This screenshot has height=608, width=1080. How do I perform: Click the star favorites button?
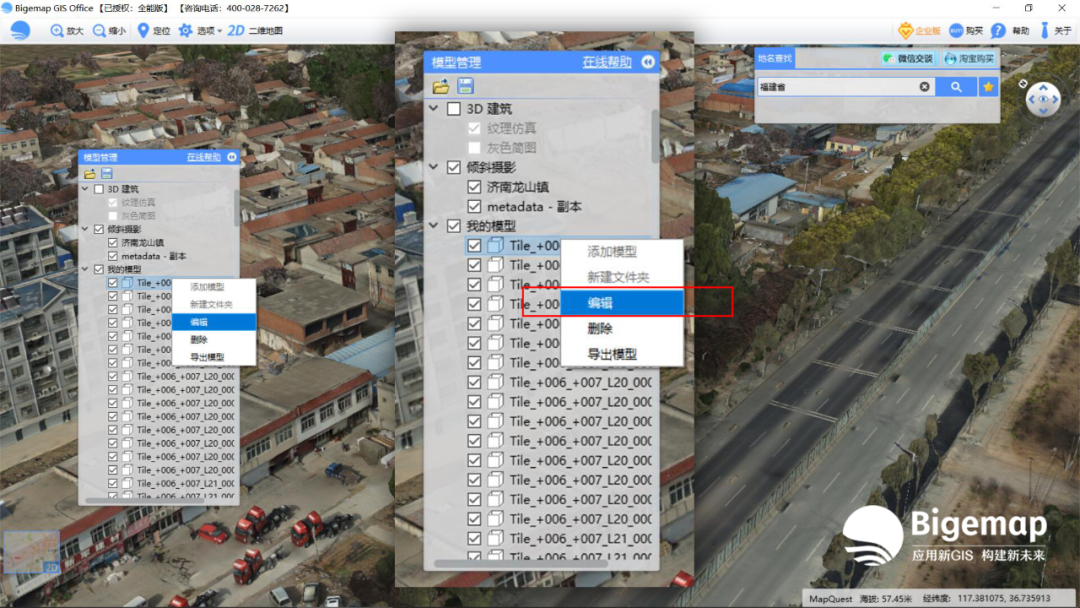click(988, 87)
